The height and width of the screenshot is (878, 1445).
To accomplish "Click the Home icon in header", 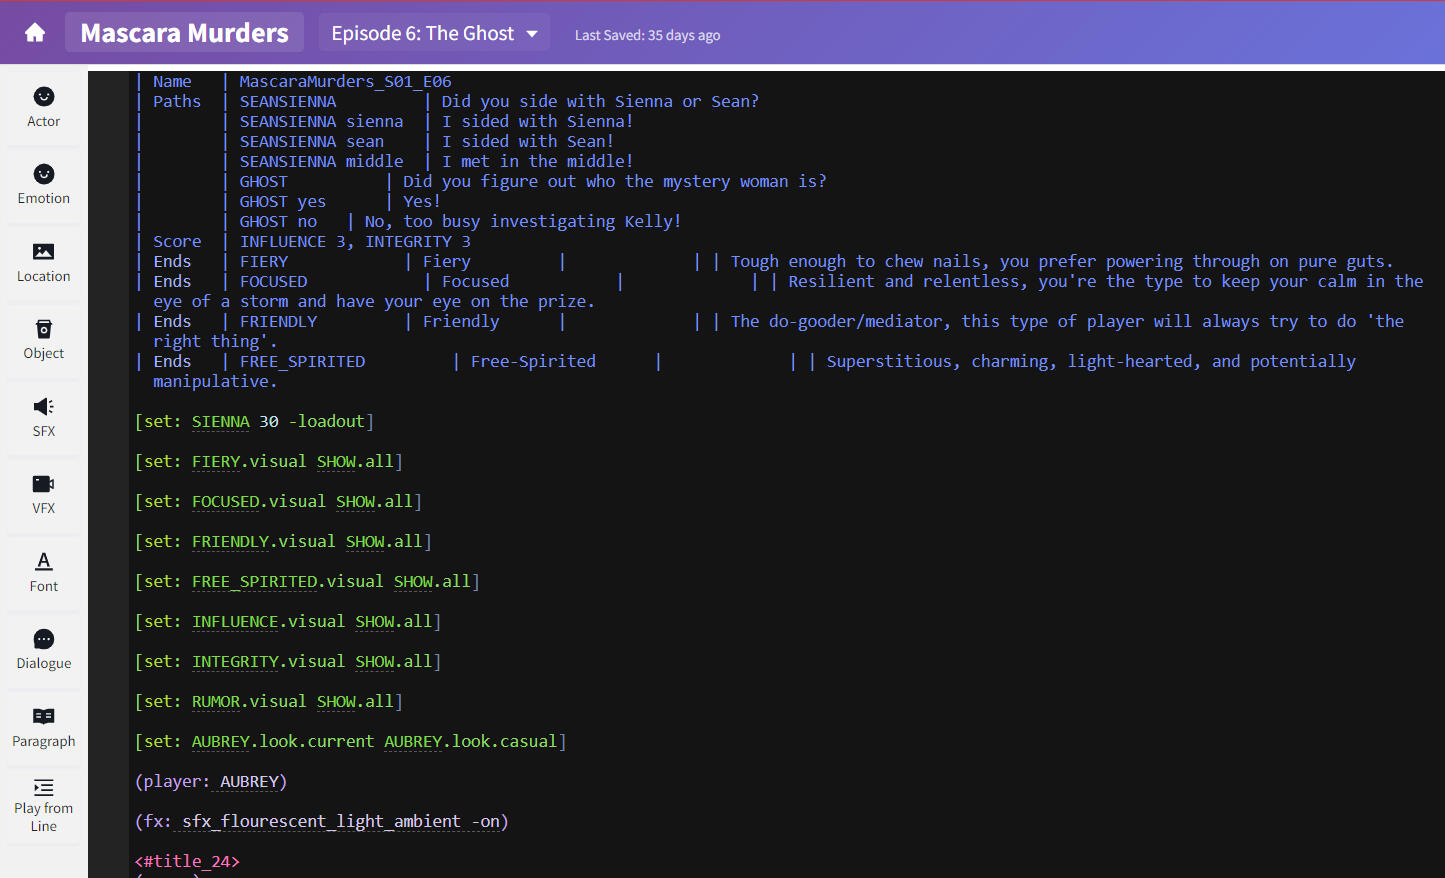I will 35,33.
